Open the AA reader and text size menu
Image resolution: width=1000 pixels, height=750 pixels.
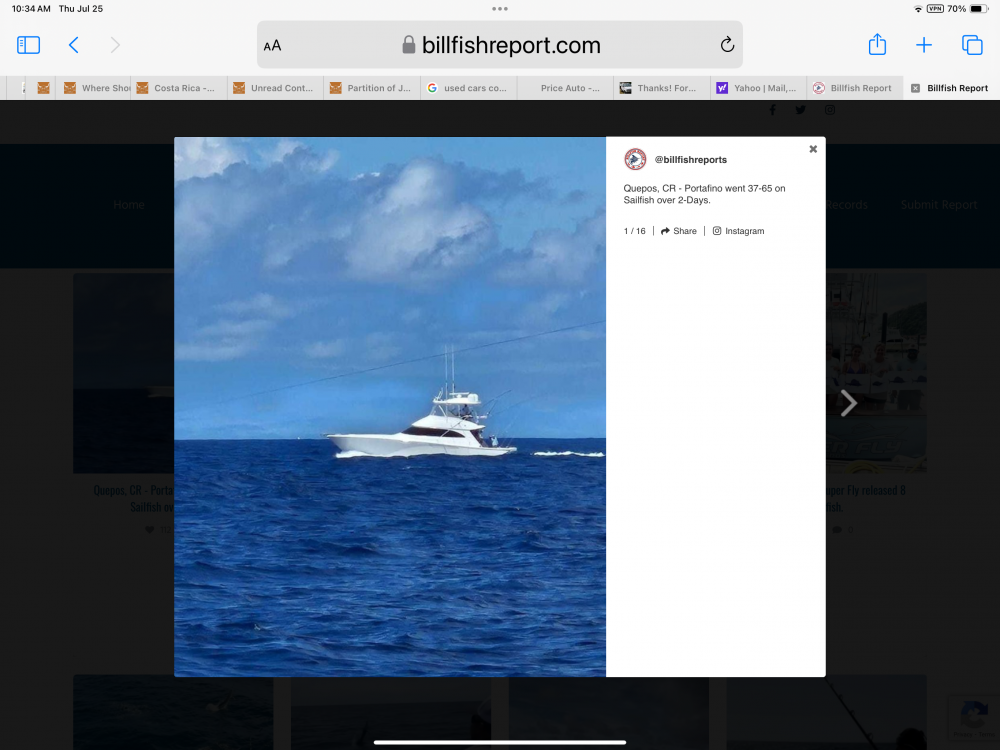(272, 46)
